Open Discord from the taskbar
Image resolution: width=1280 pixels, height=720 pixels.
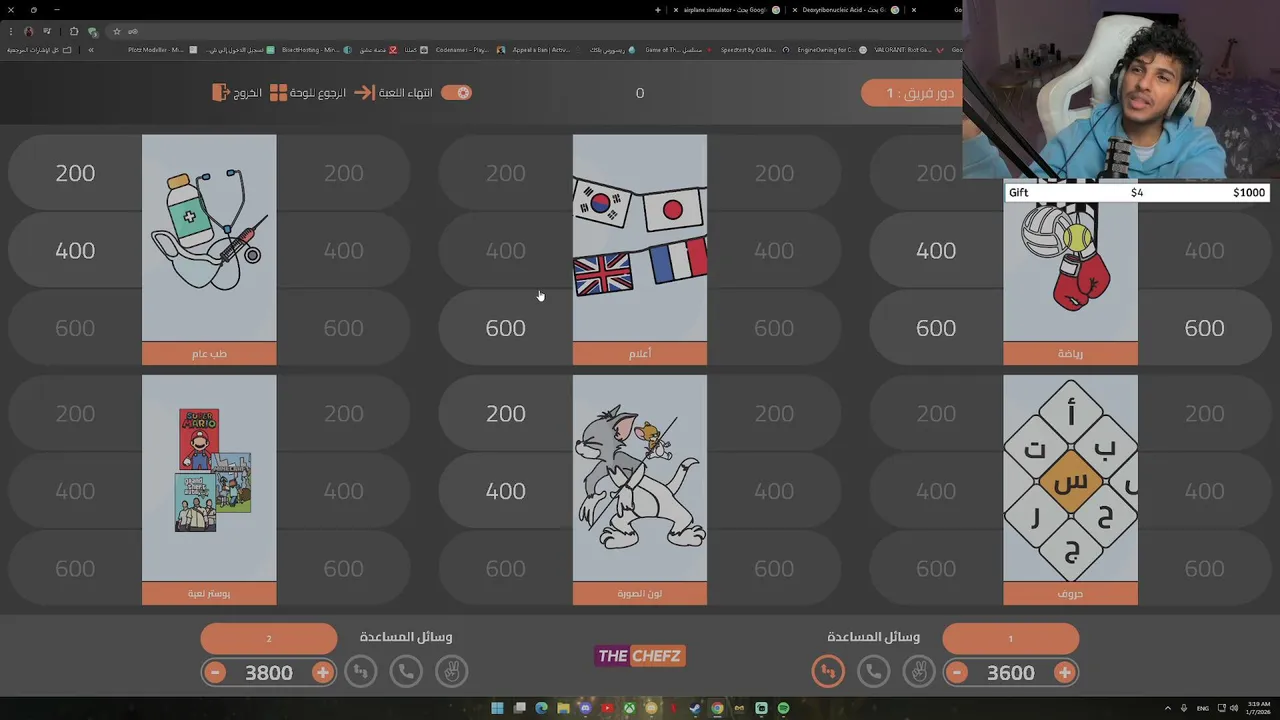(585, 708)
